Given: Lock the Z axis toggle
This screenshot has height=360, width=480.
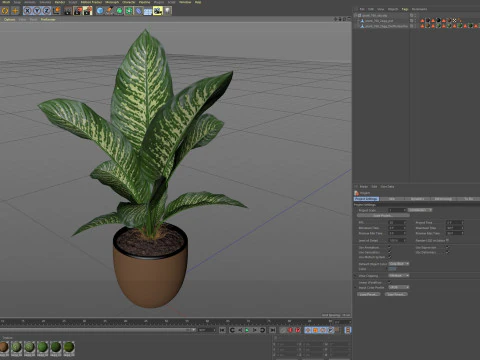Looking at the screenshot, I should [47, 11].
